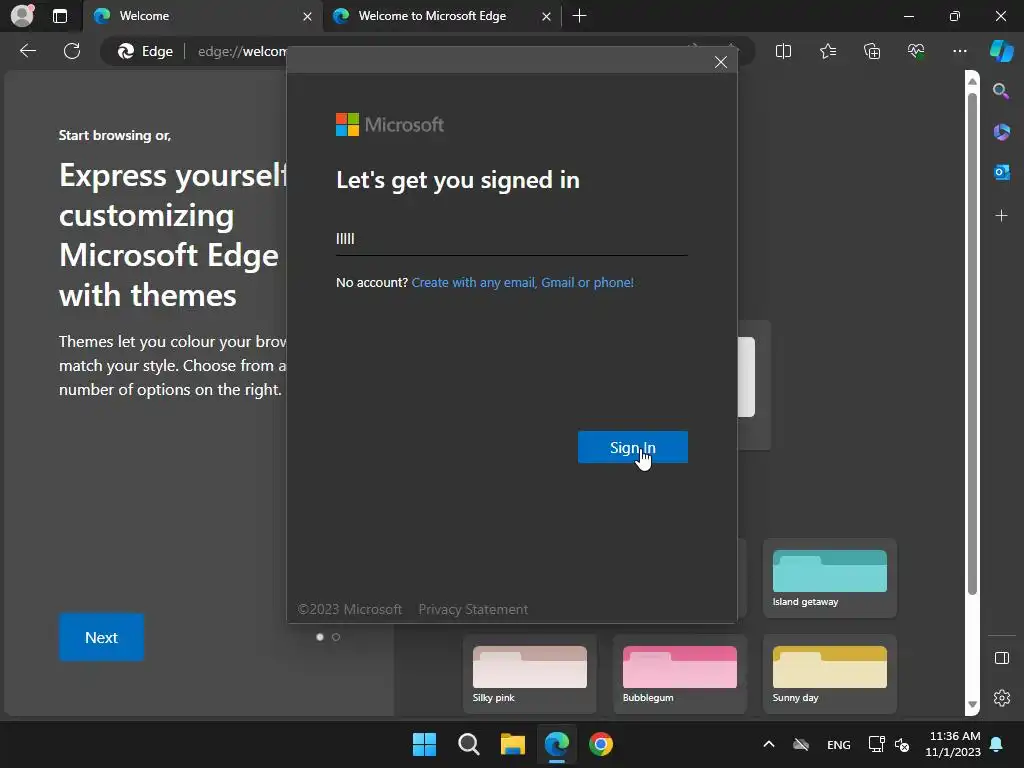Open tab actions menu icon
1024x768 pixels.
click(x=60, y=16)
